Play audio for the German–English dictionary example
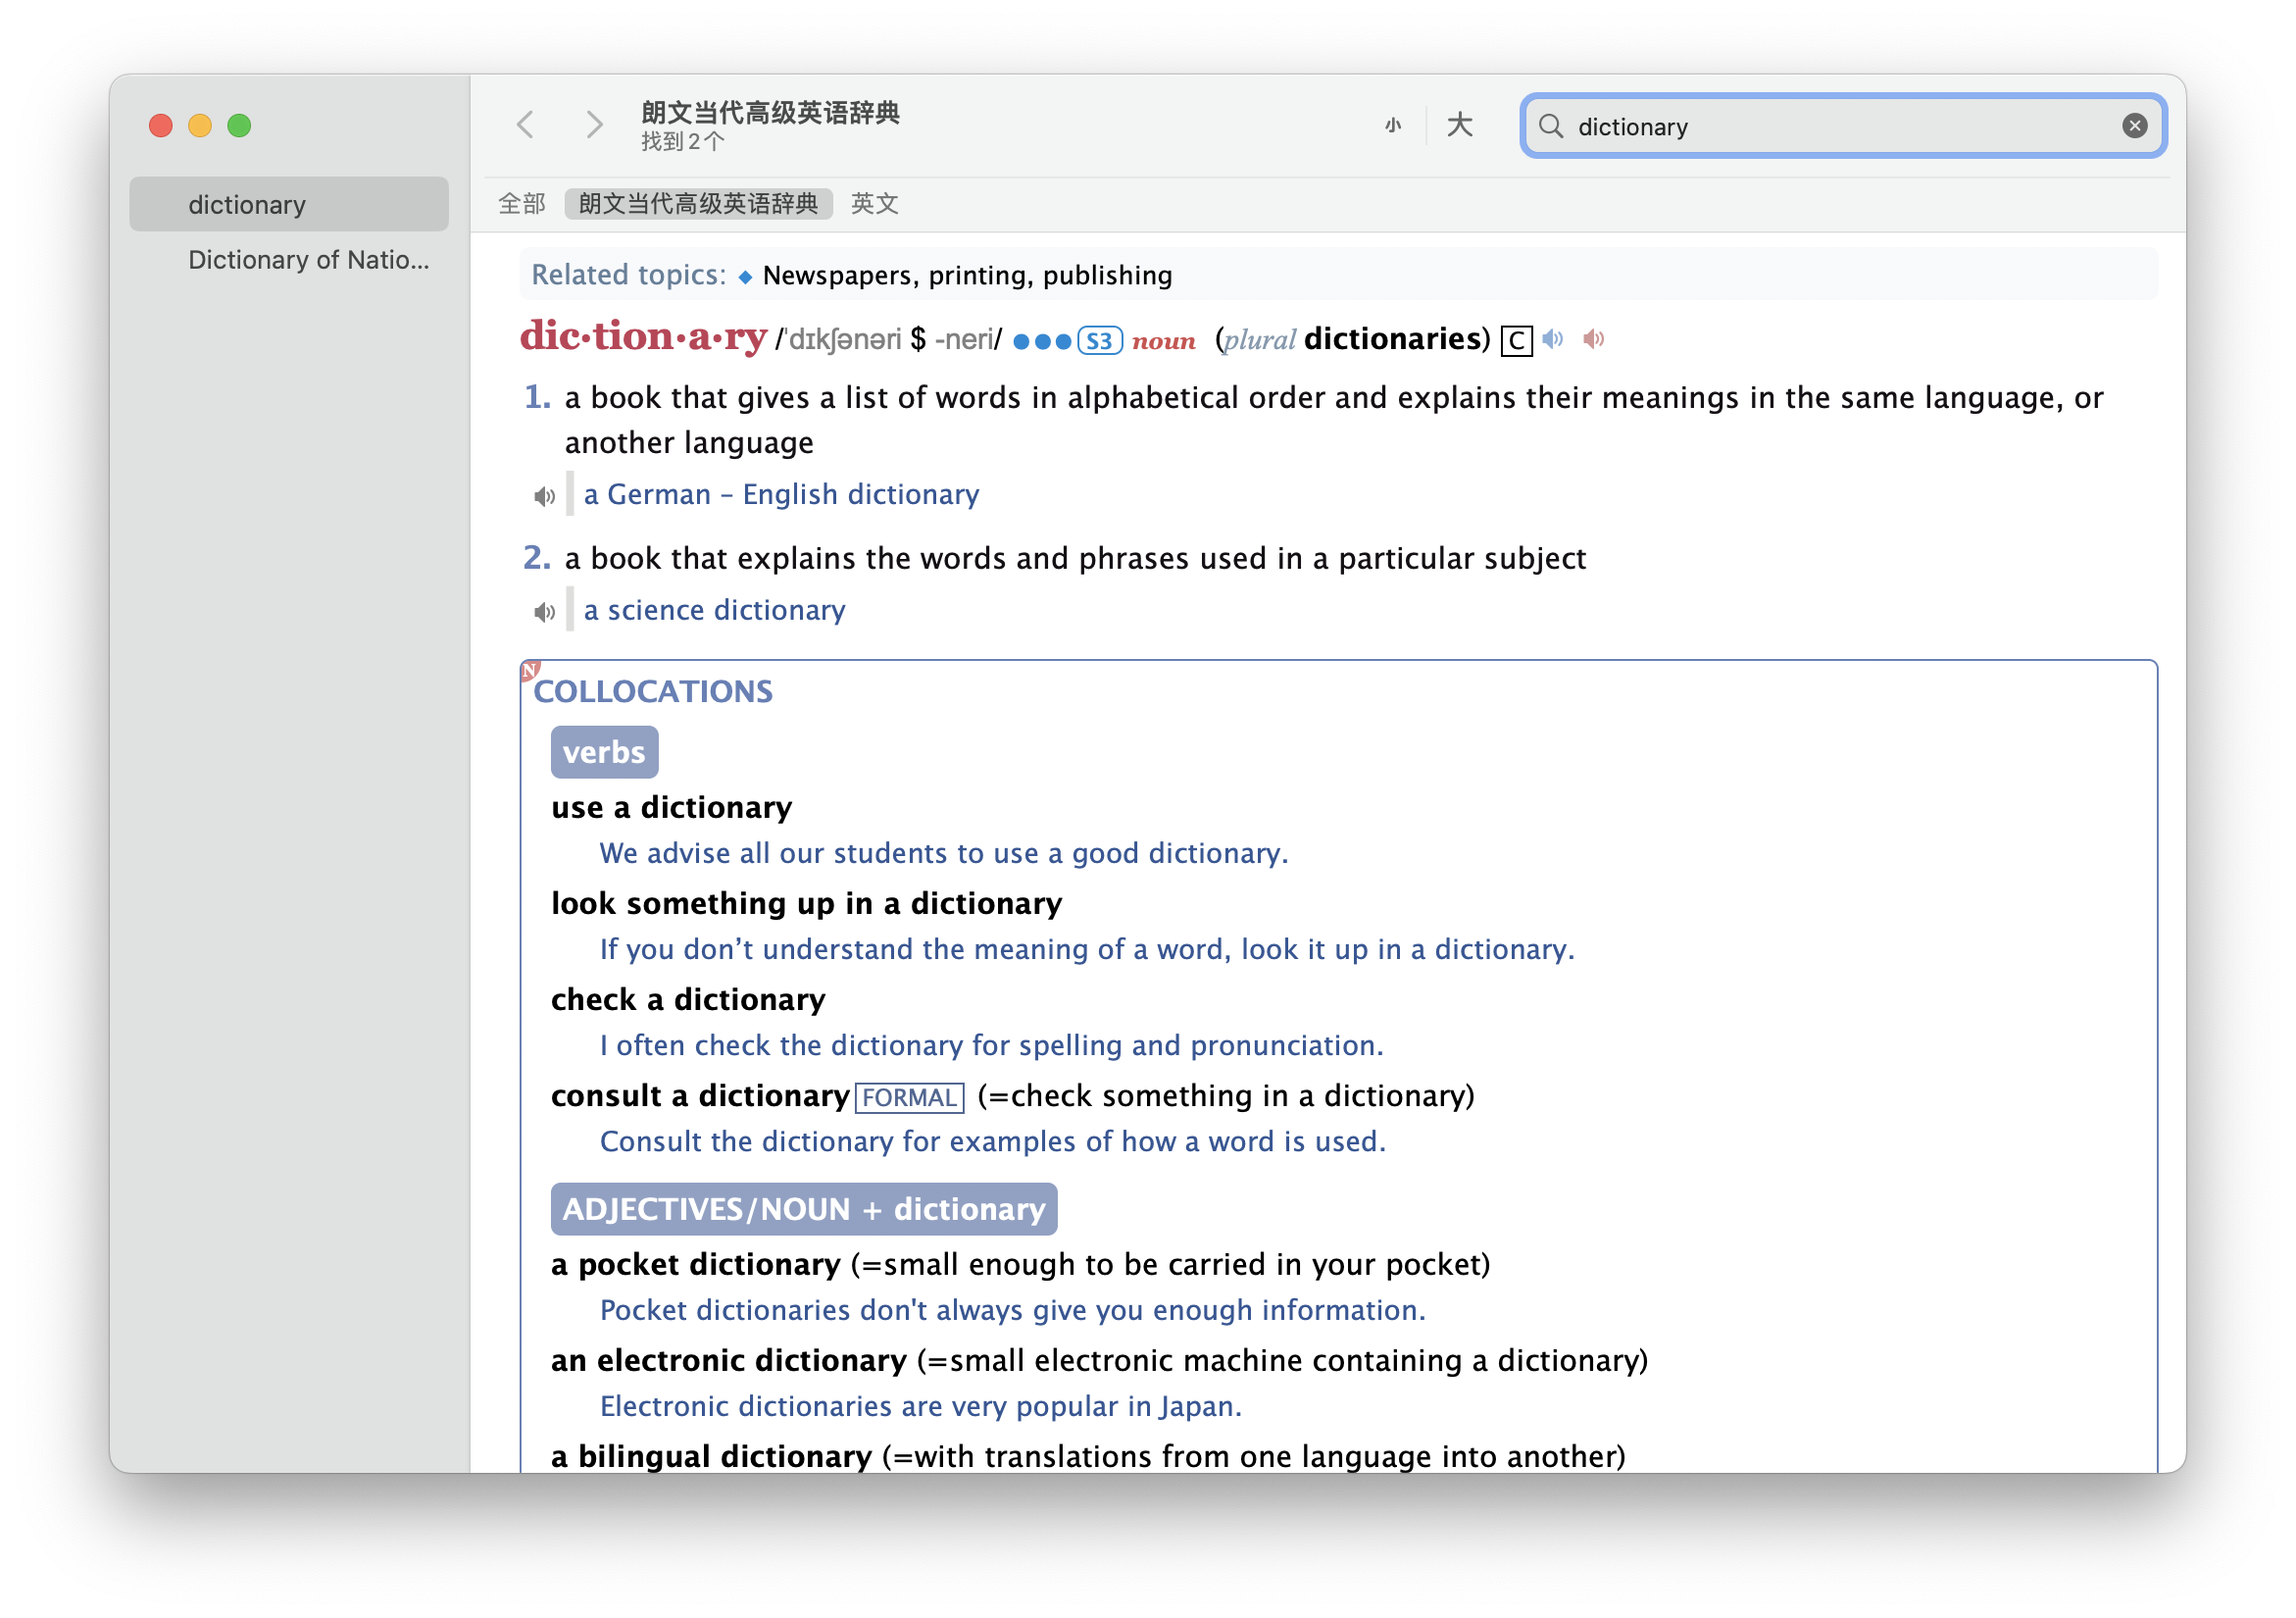Image resolution: width=2296 pixels, height=1618 pixels. [544, 496]
